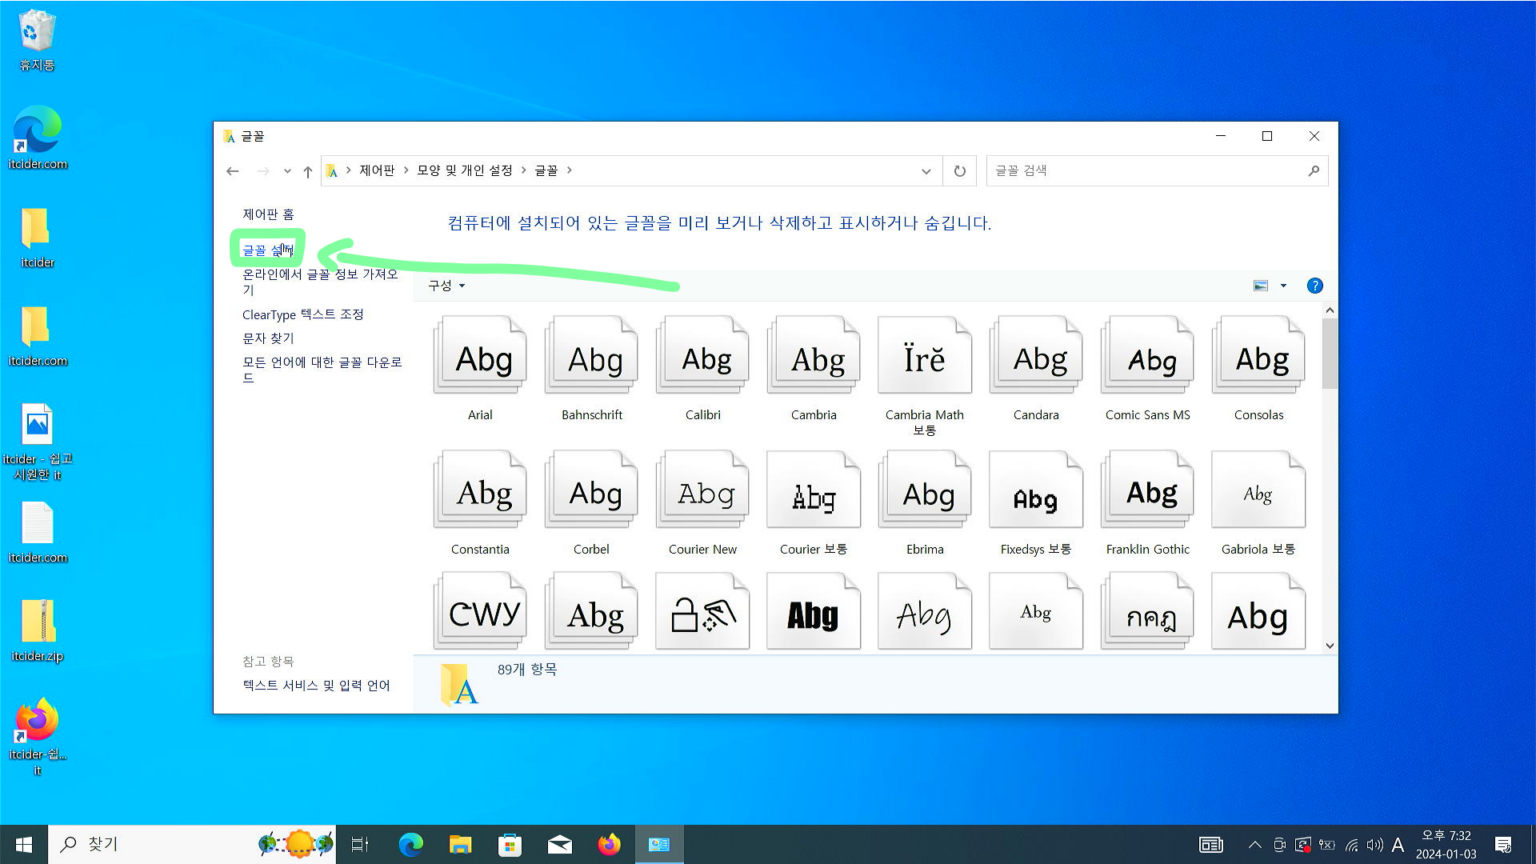
Task: Select the Comic Sans MS font
Action: coord(1147,360)
